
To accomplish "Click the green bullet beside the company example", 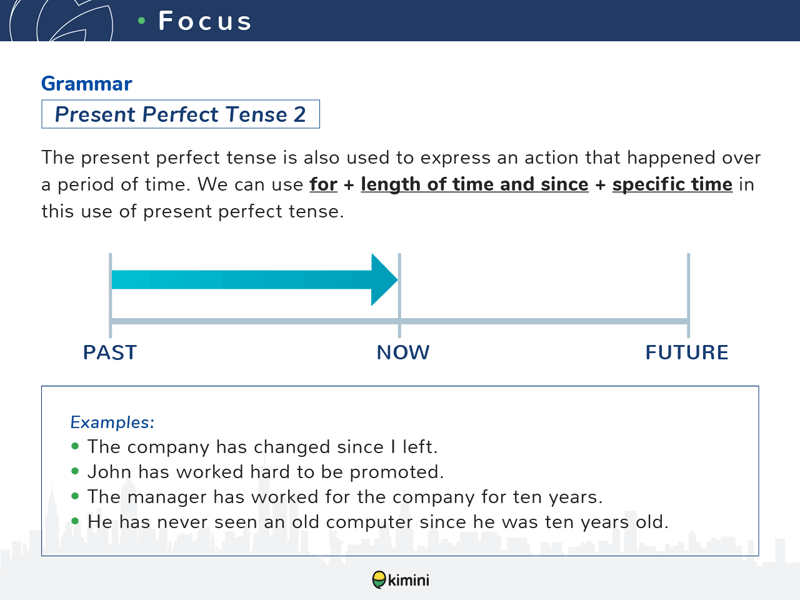I will [x=76, y=446].
